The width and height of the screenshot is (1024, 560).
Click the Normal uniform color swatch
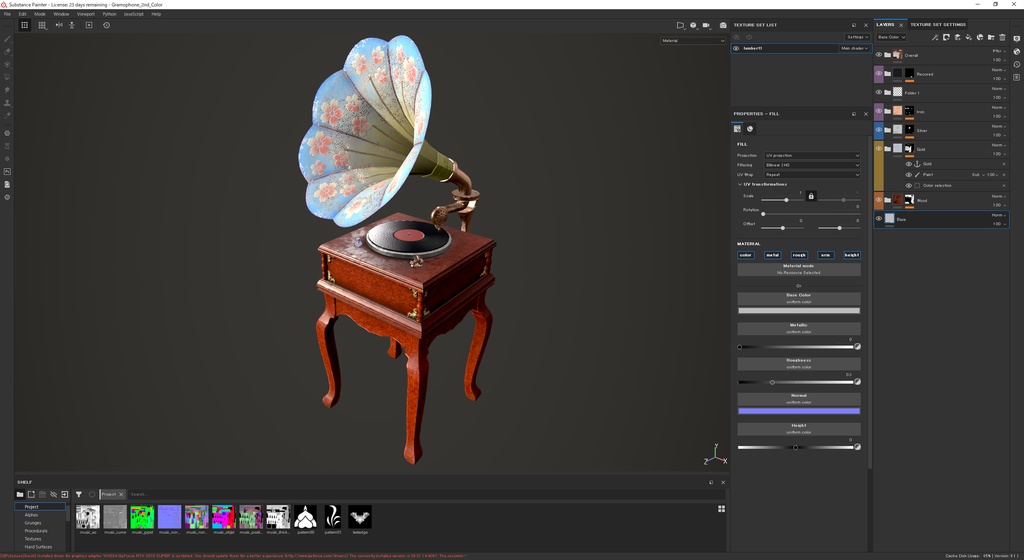799,411
